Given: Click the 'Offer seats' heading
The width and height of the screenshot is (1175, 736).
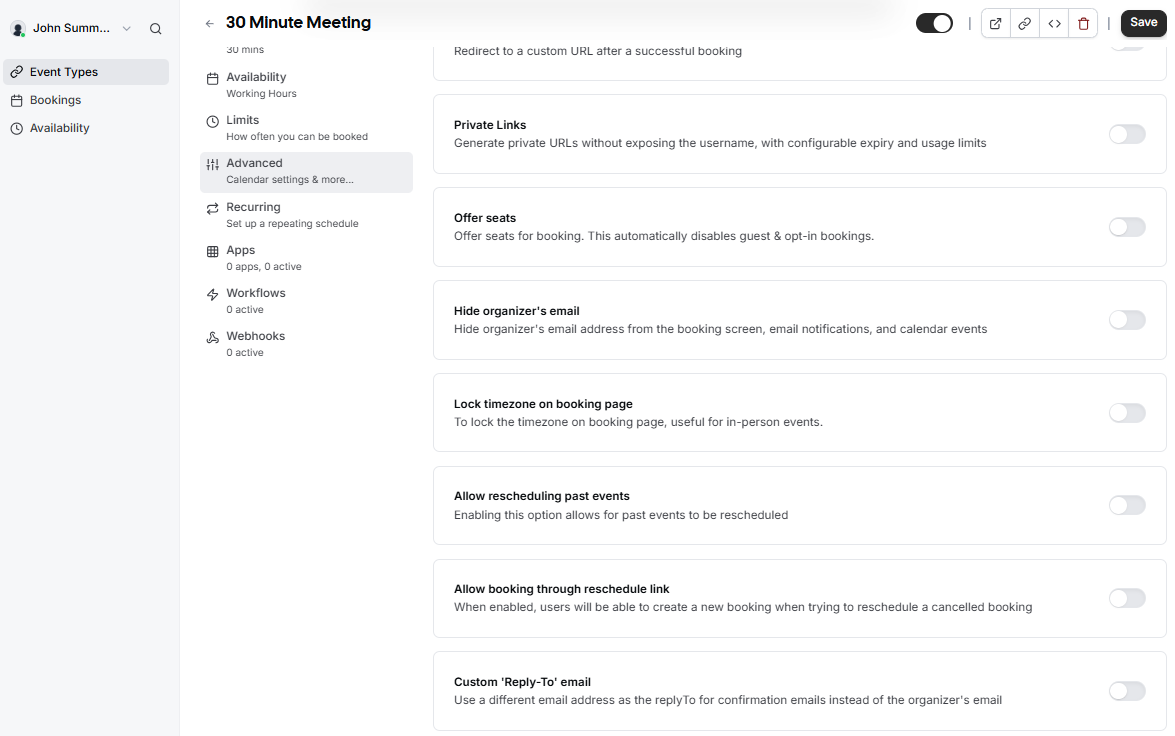Looking at the screenshot, I should coord(485,218).
